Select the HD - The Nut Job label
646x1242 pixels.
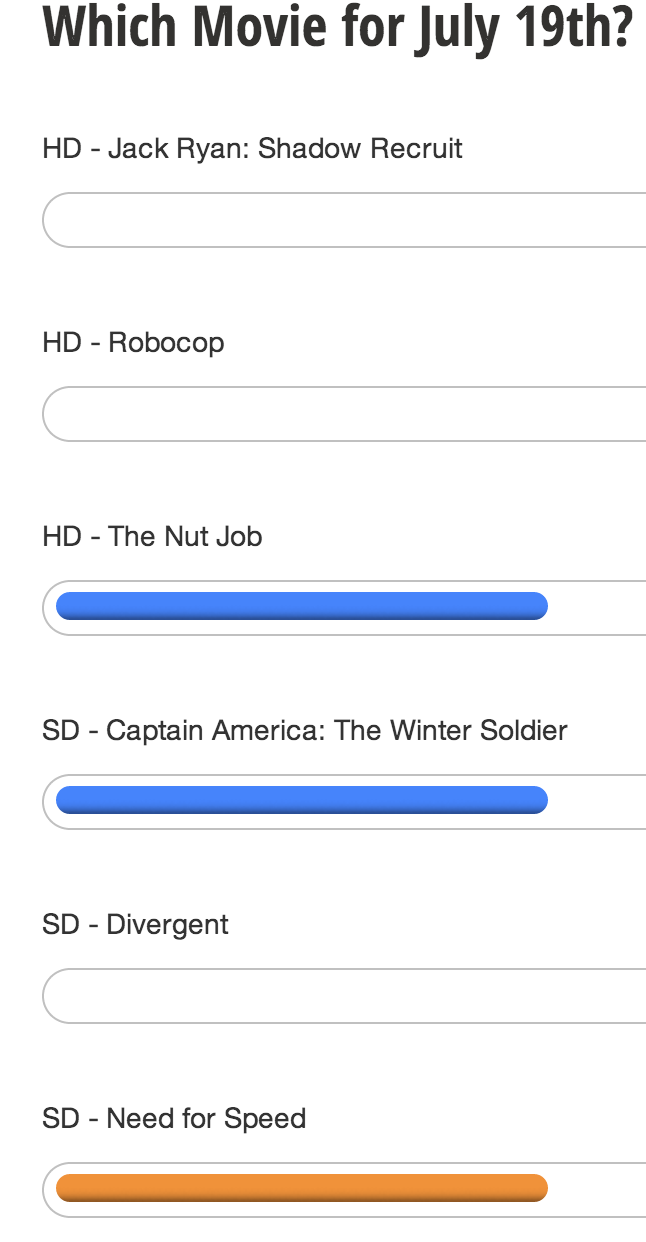(152, 537)
